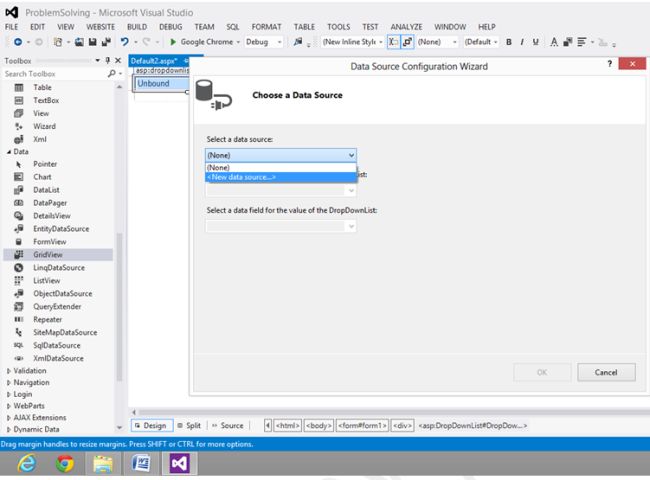This screenshot has height=480, width=650.
Task: Click the background color icon in toolbar
Action: (568, 42)
